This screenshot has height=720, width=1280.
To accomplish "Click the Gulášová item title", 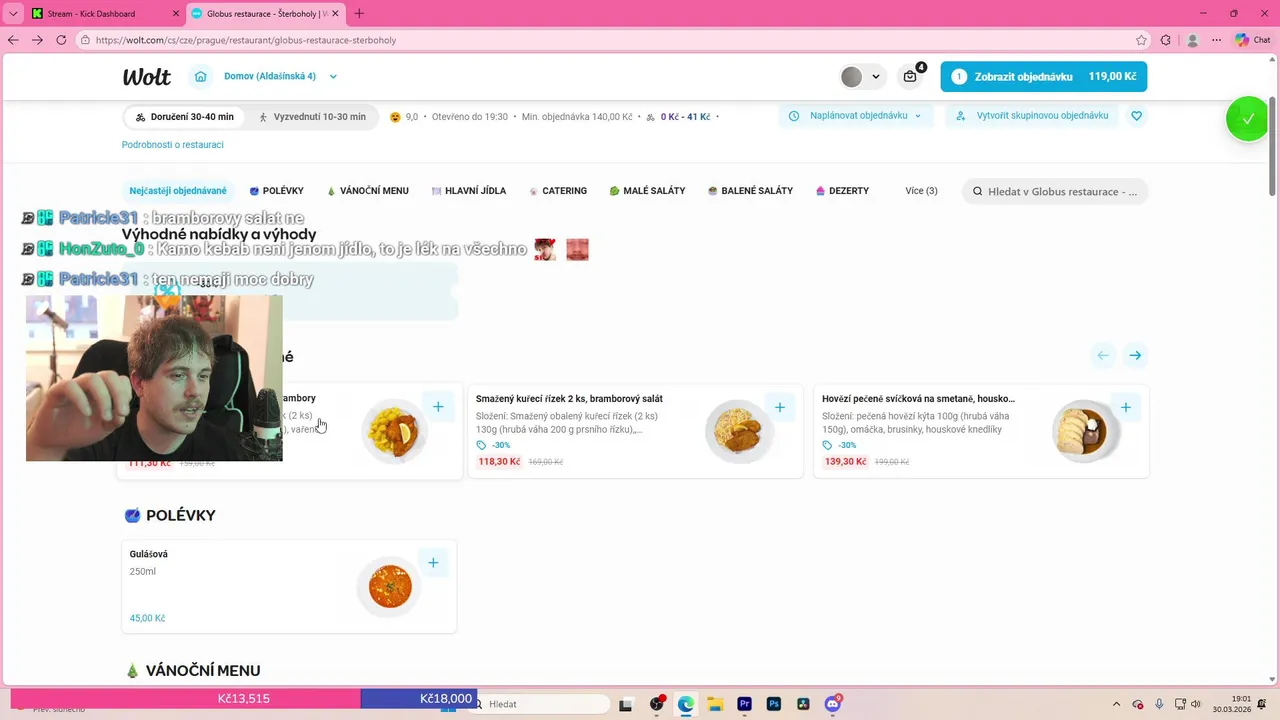I will pos(148,554).
